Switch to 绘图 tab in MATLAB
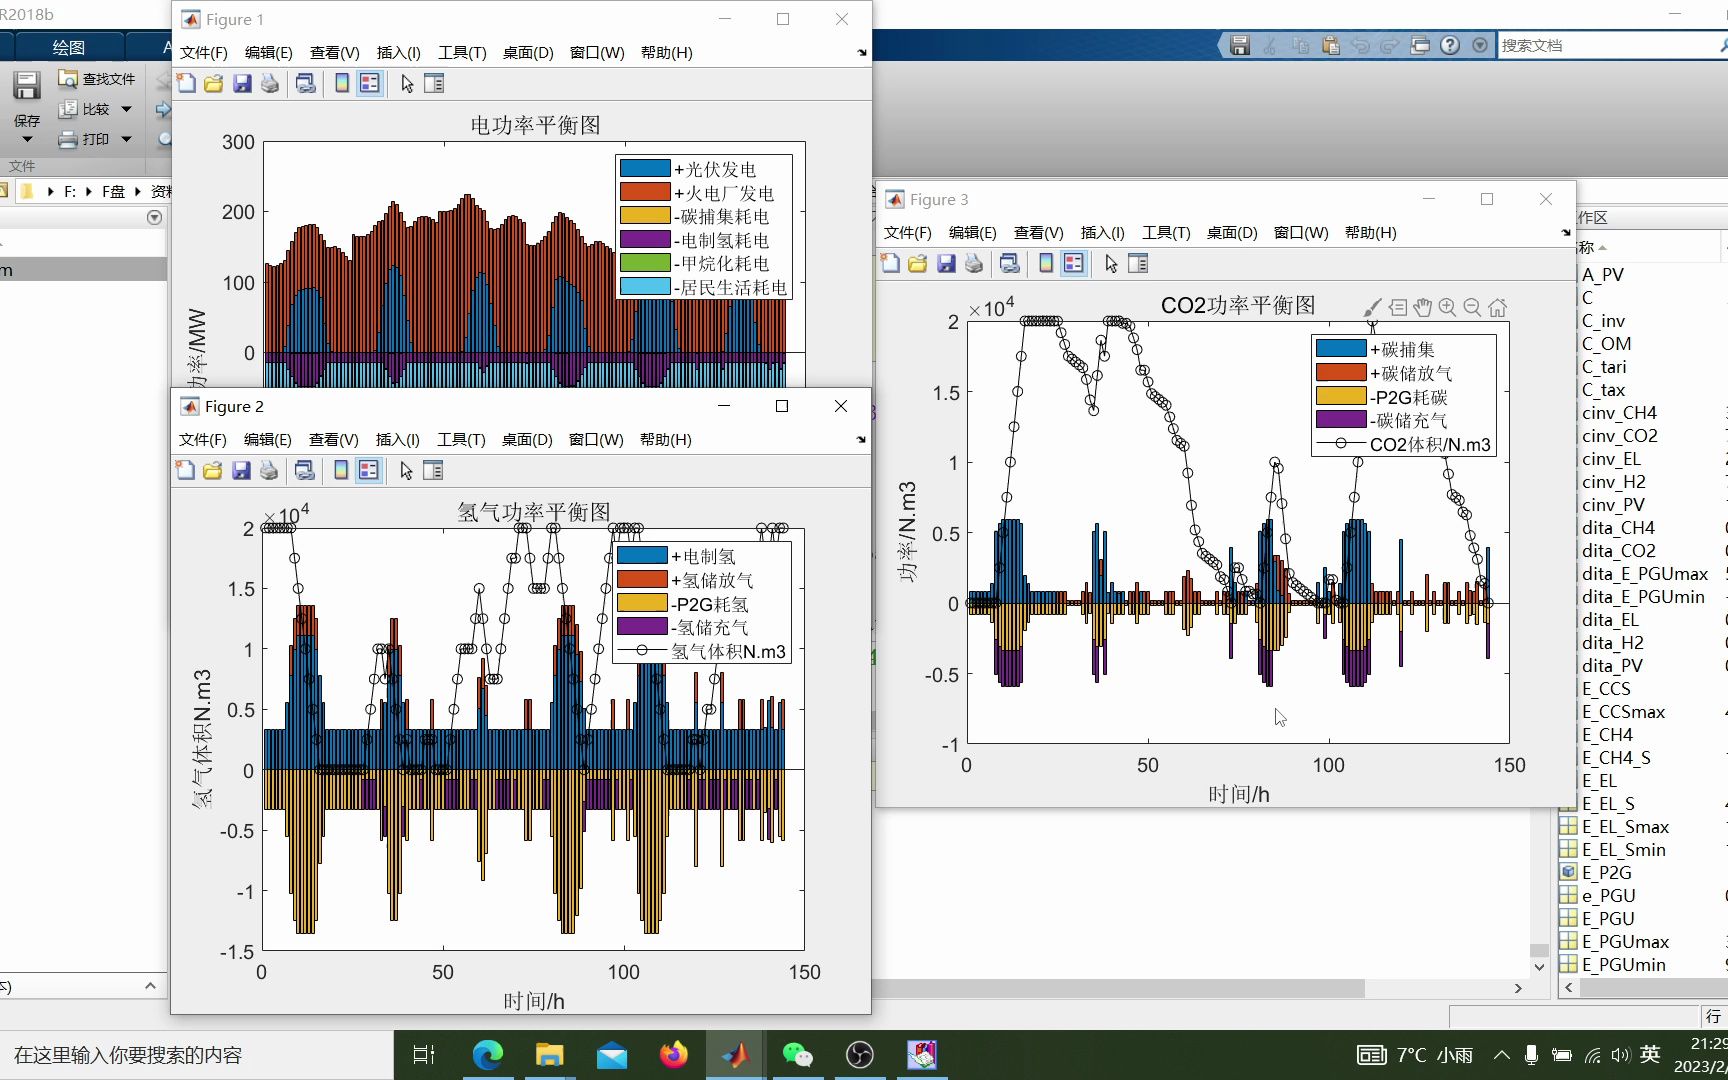Screen dimensions: 1728x1080 point(68,47)
